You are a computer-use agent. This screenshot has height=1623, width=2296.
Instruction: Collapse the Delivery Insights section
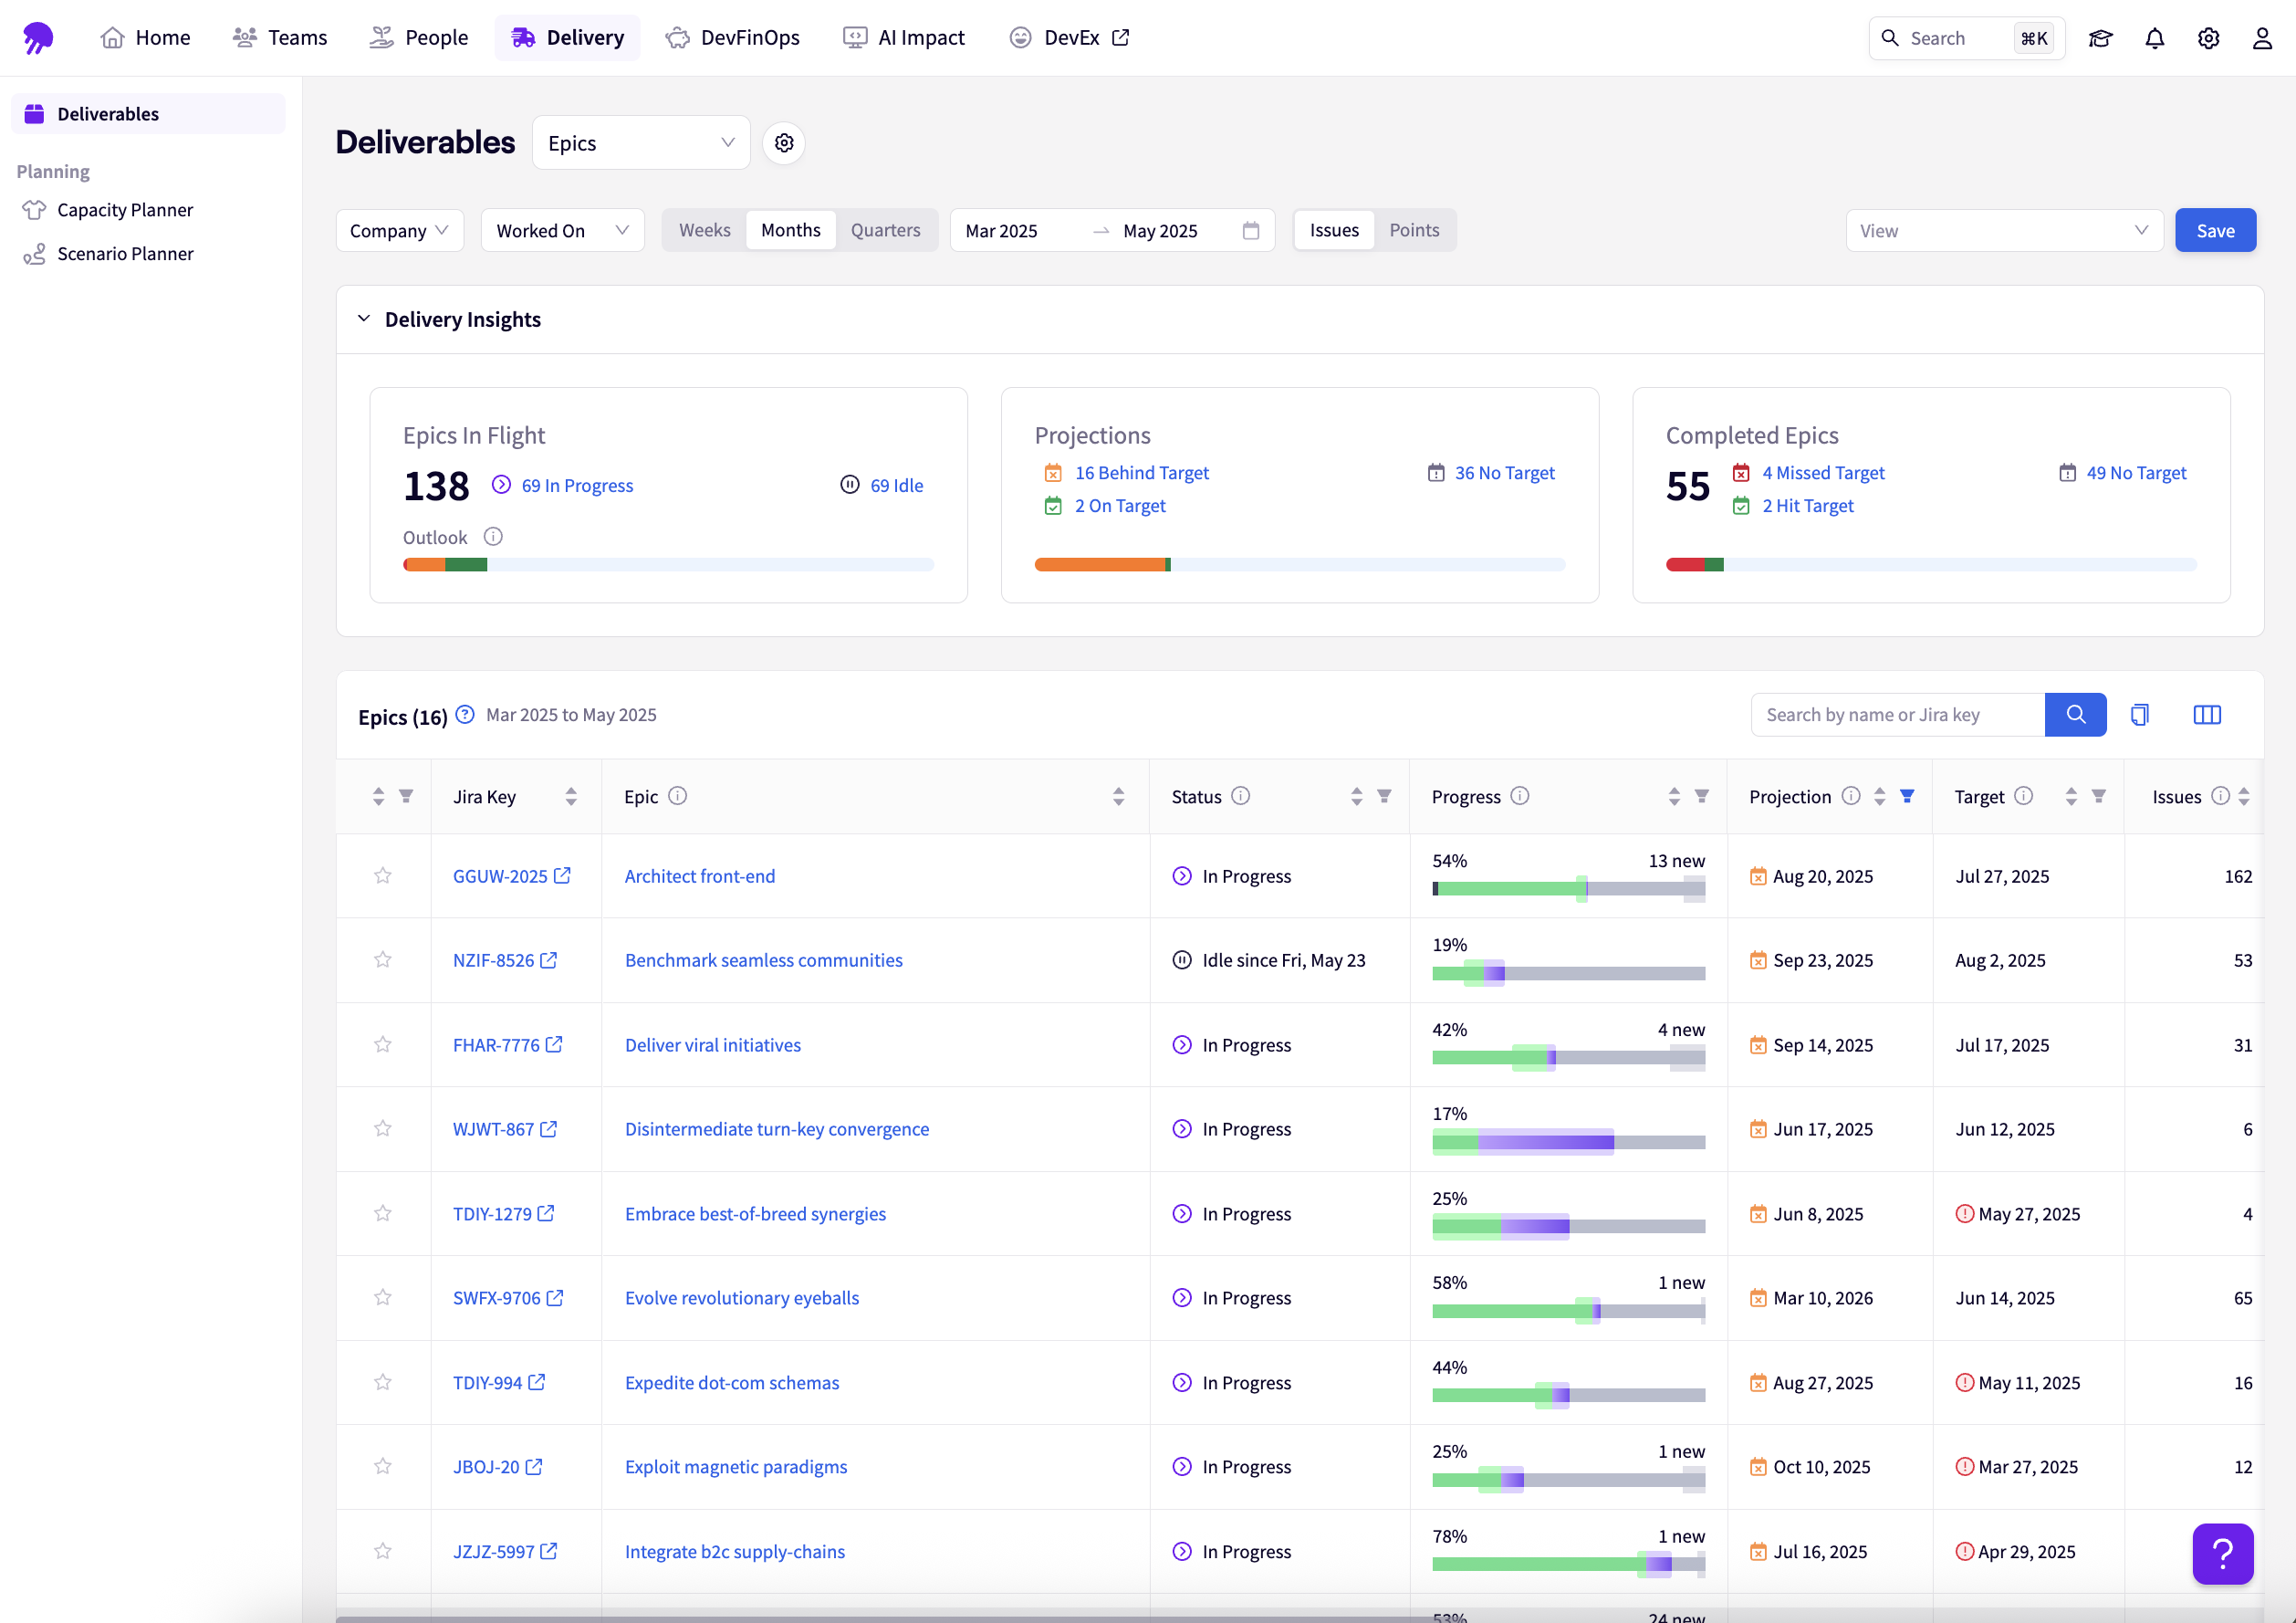(364, 319)
